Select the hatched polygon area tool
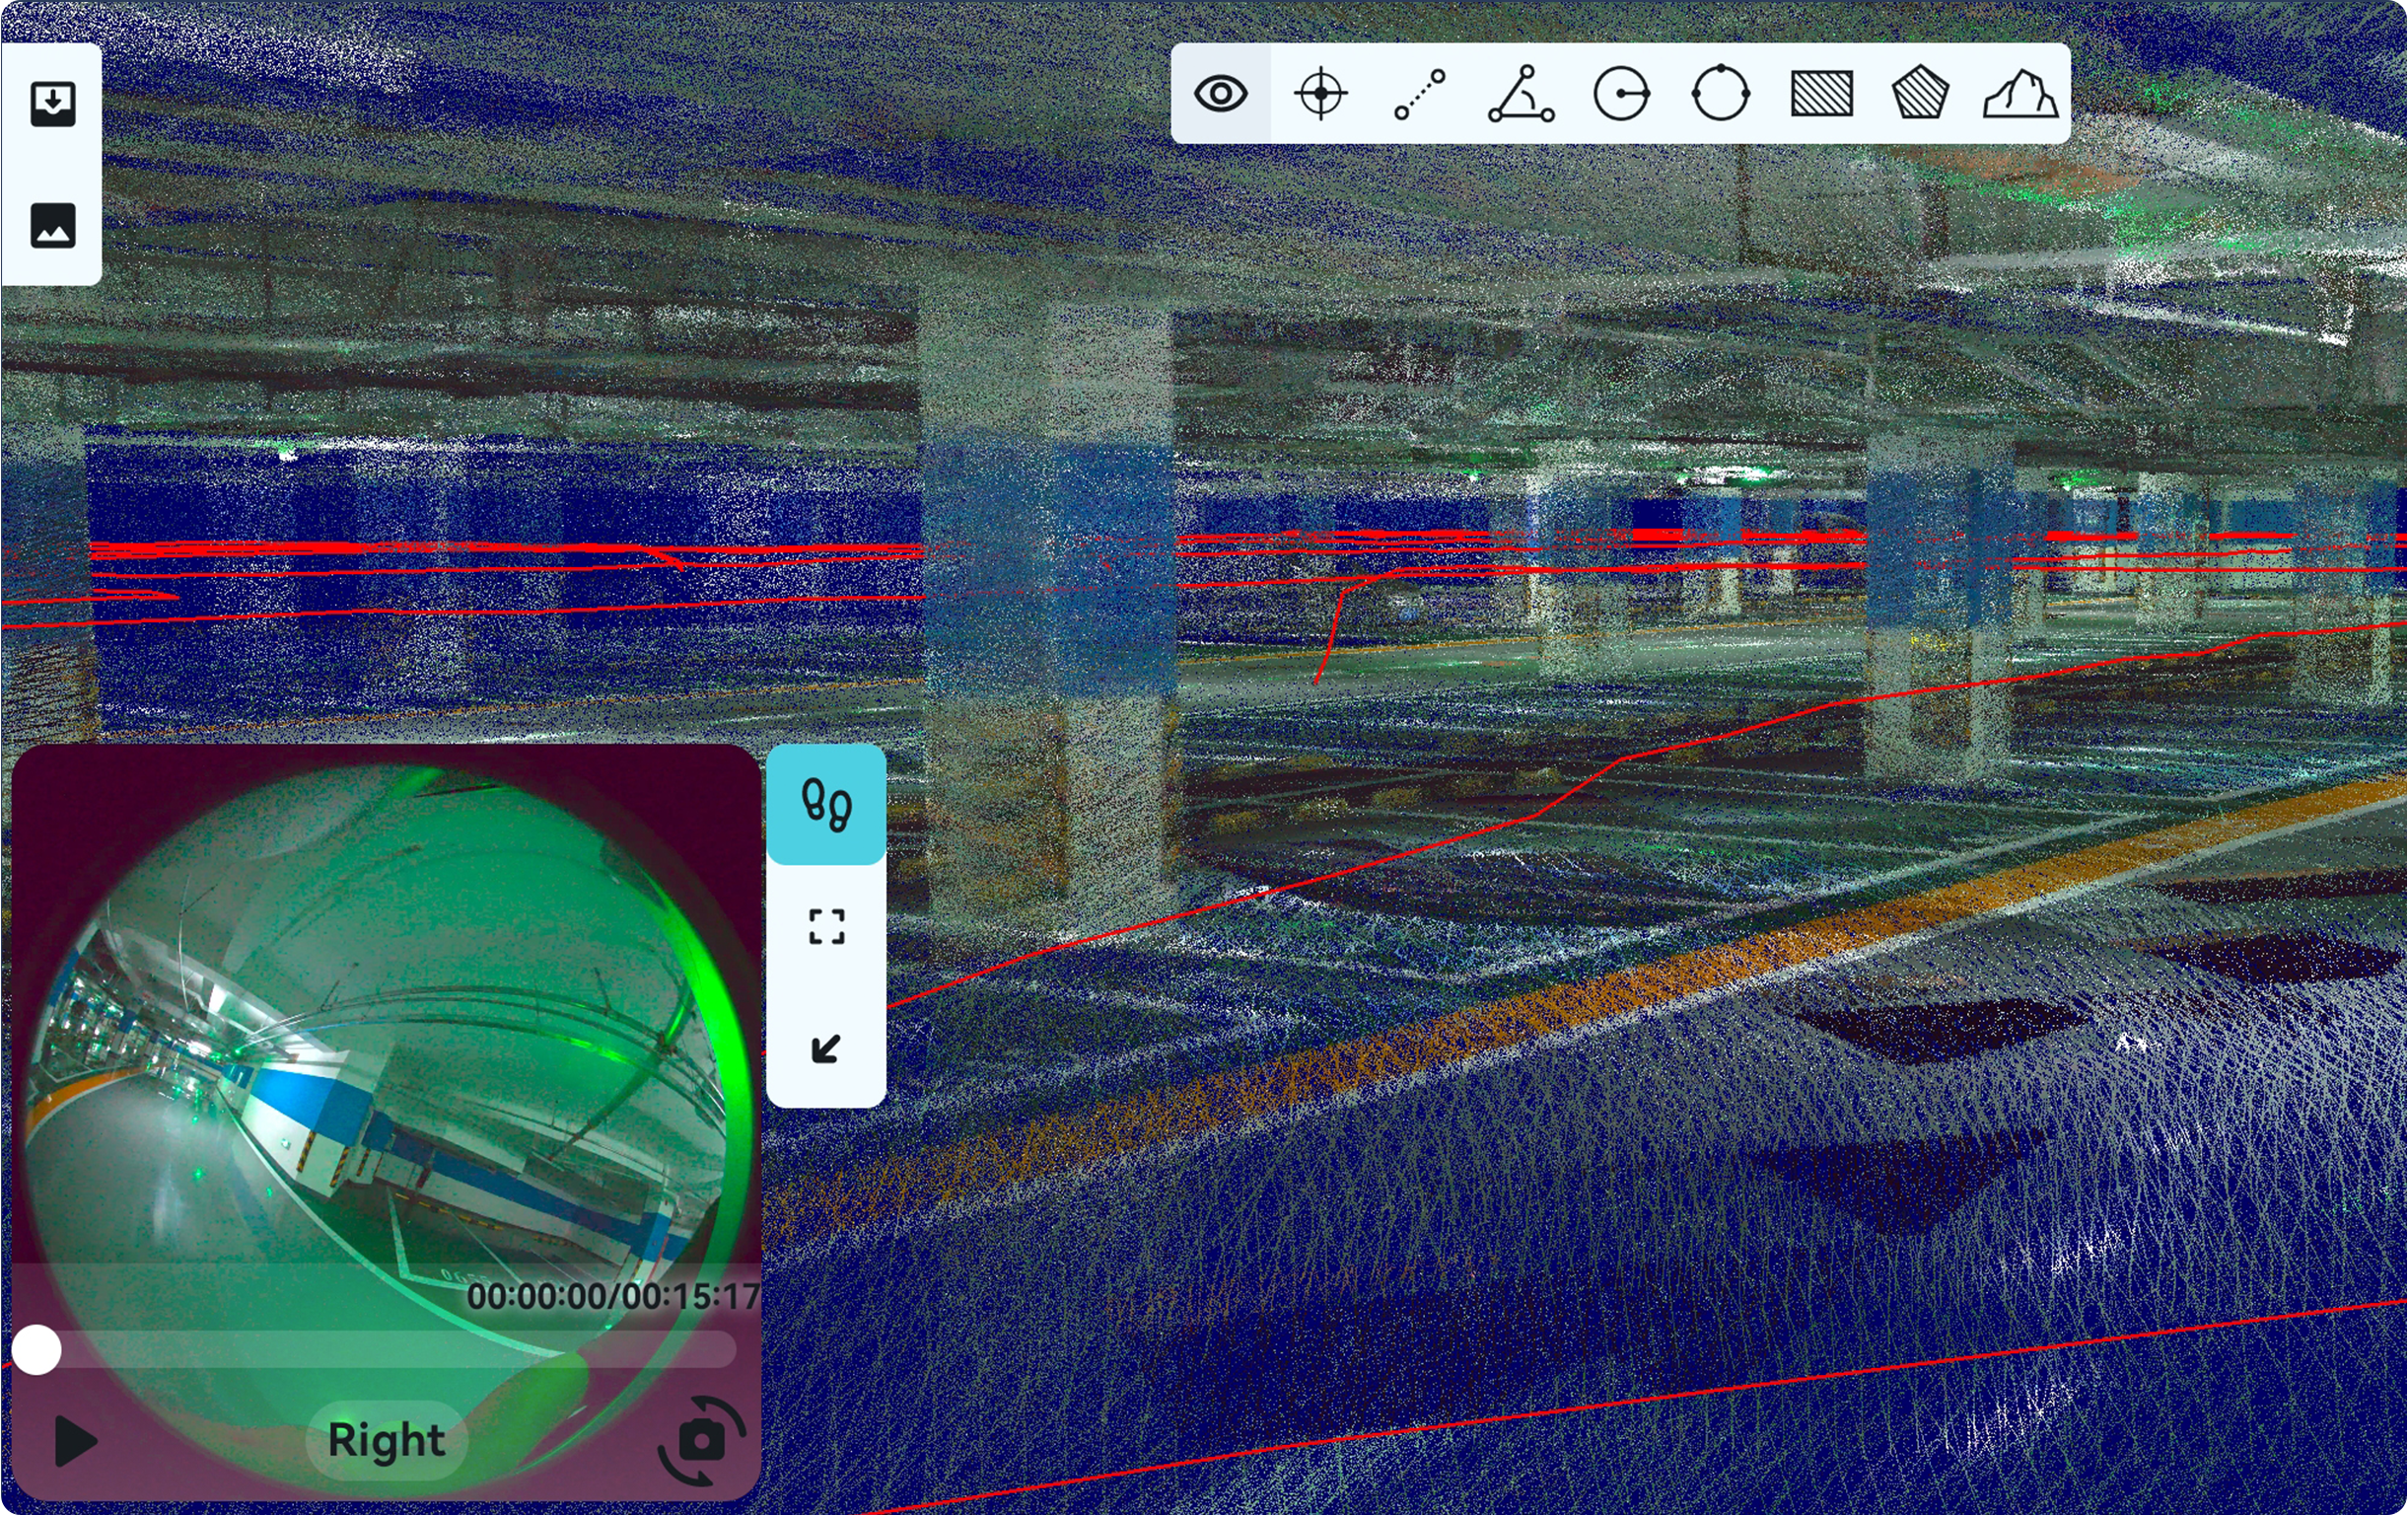 (x=1920, y=94)
